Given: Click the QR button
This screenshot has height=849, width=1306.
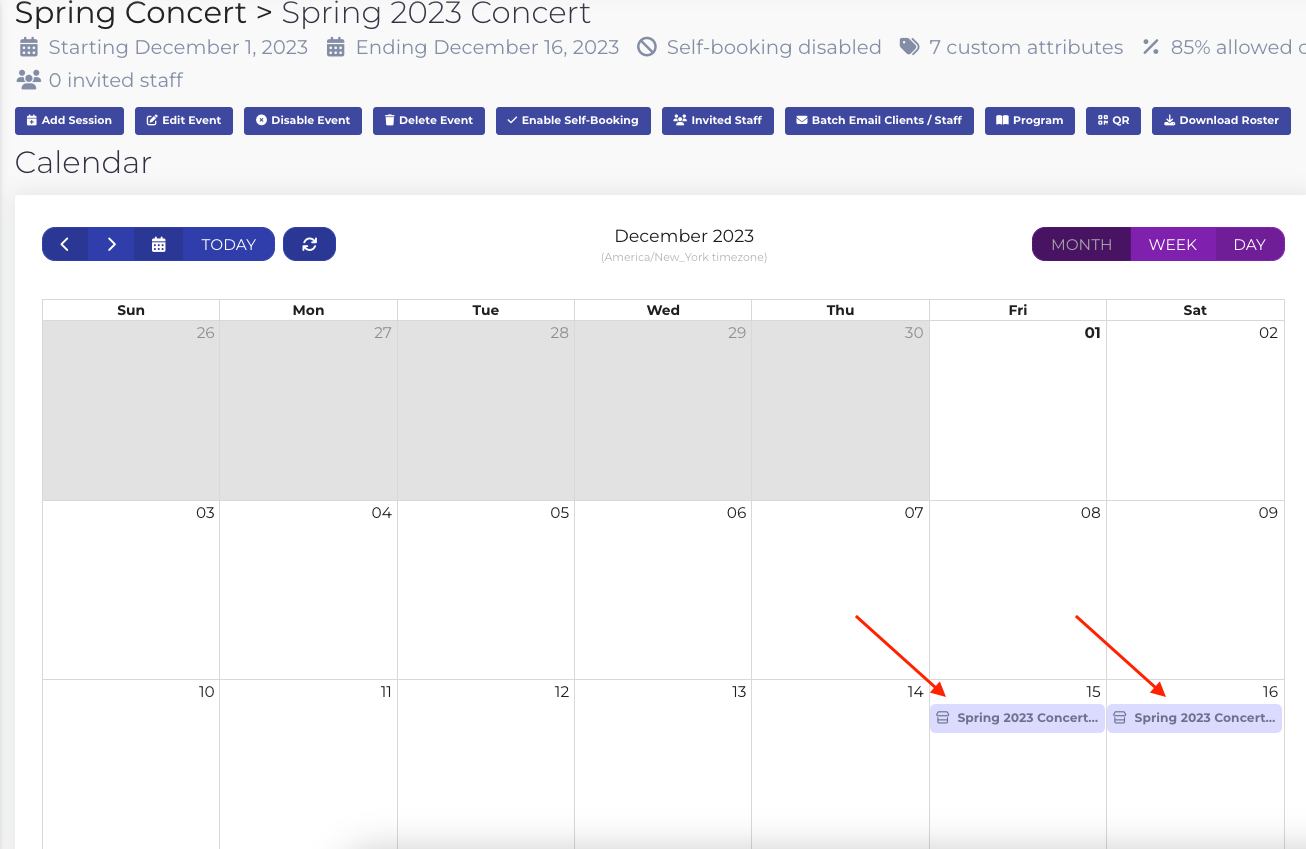Looking at the screenshot, I should [1114, 120].
